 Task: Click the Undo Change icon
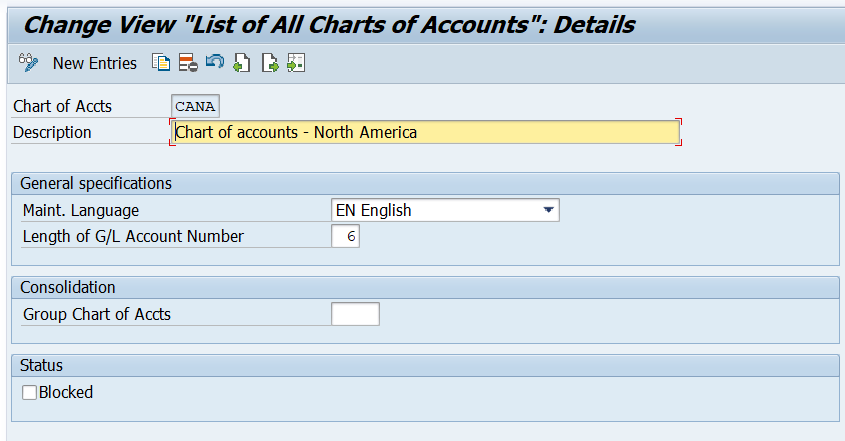214,62
